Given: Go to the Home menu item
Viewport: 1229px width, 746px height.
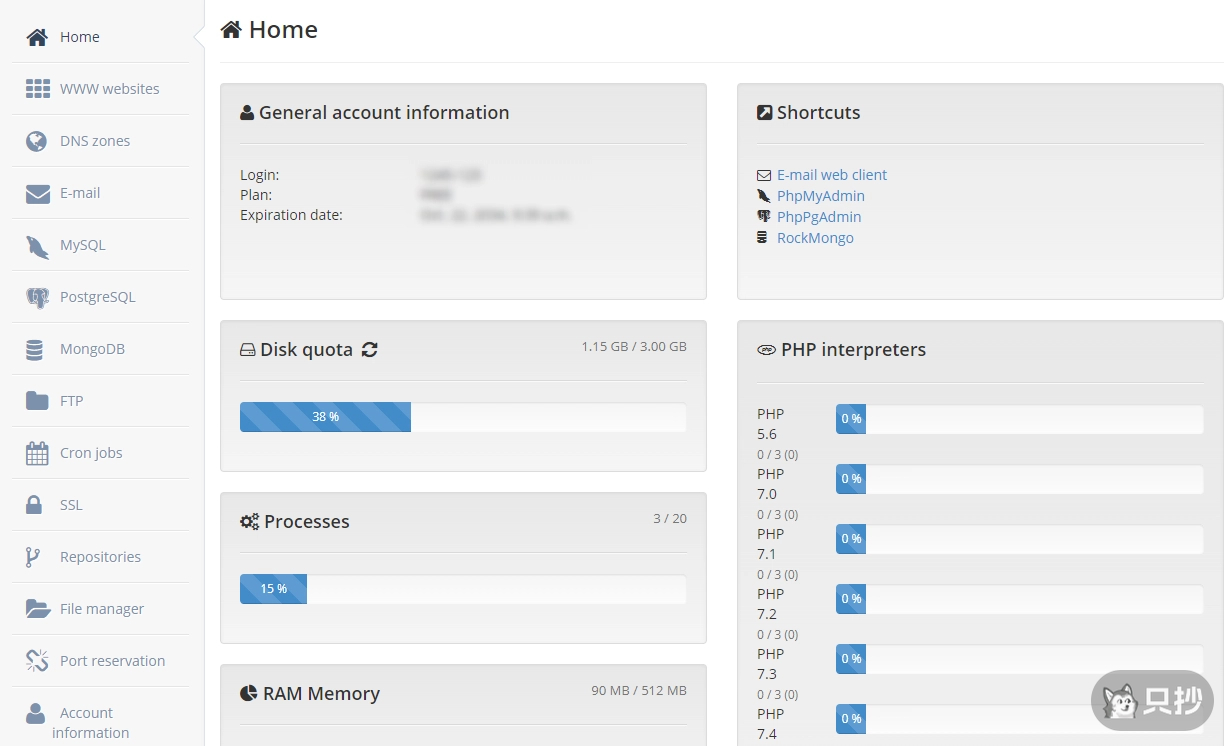Looking at the screenshot, I should [79, 37].
